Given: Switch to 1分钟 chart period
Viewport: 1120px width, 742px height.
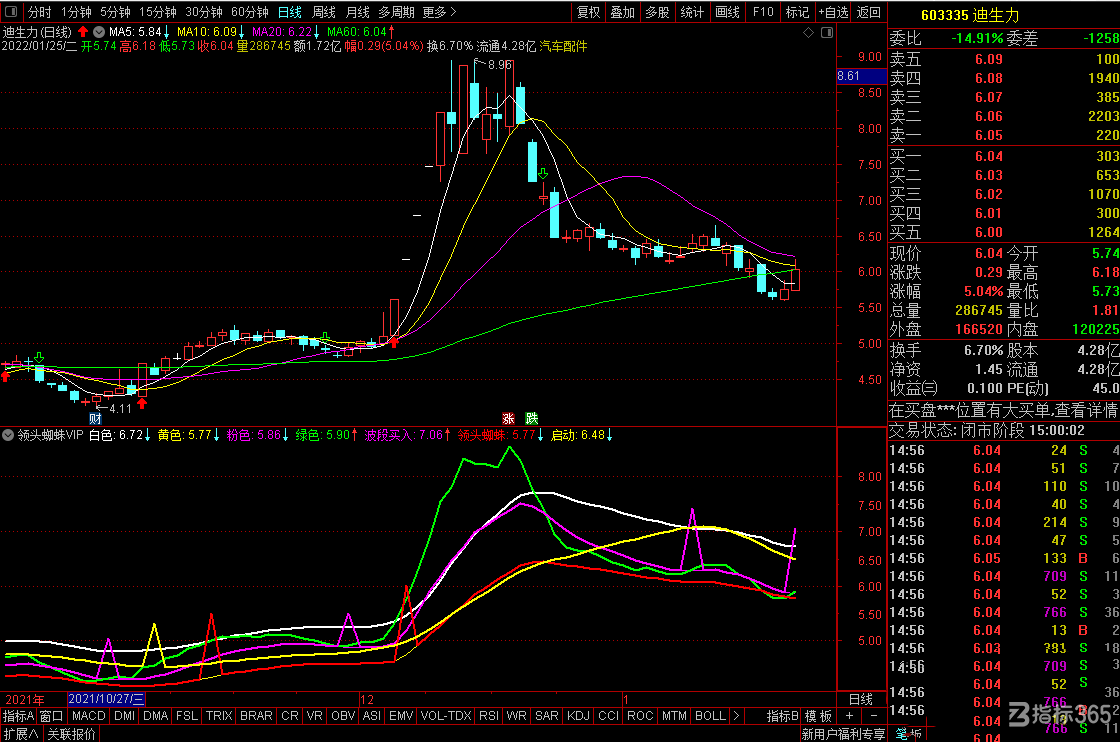Looking at the screenshot, I should pyautogui.click(x=76, y=12).
